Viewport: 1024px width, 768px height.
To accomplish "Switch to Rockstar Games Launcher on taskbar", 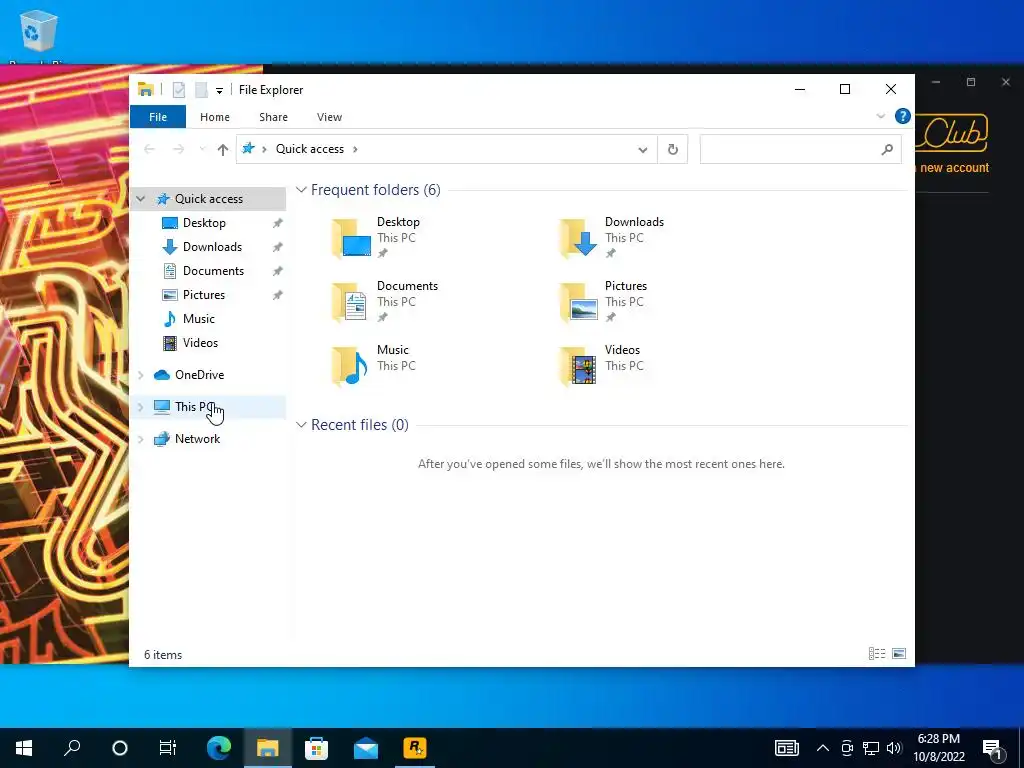I will (x=415, y=748).
